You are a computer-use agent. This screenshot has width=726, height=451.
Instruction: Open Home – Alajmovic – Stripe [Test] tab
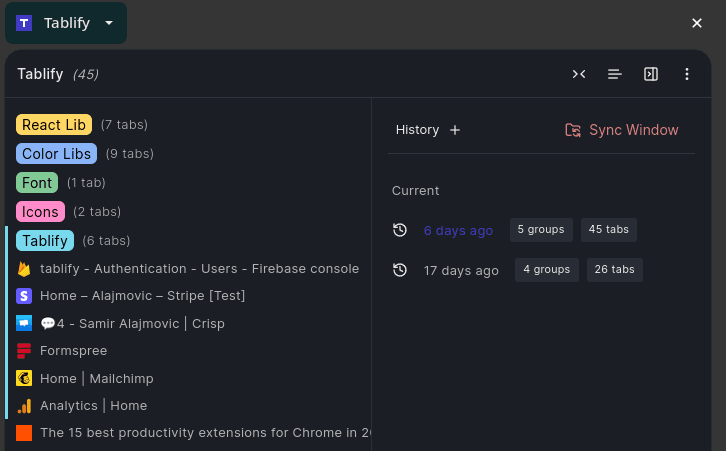click(143, 296)
